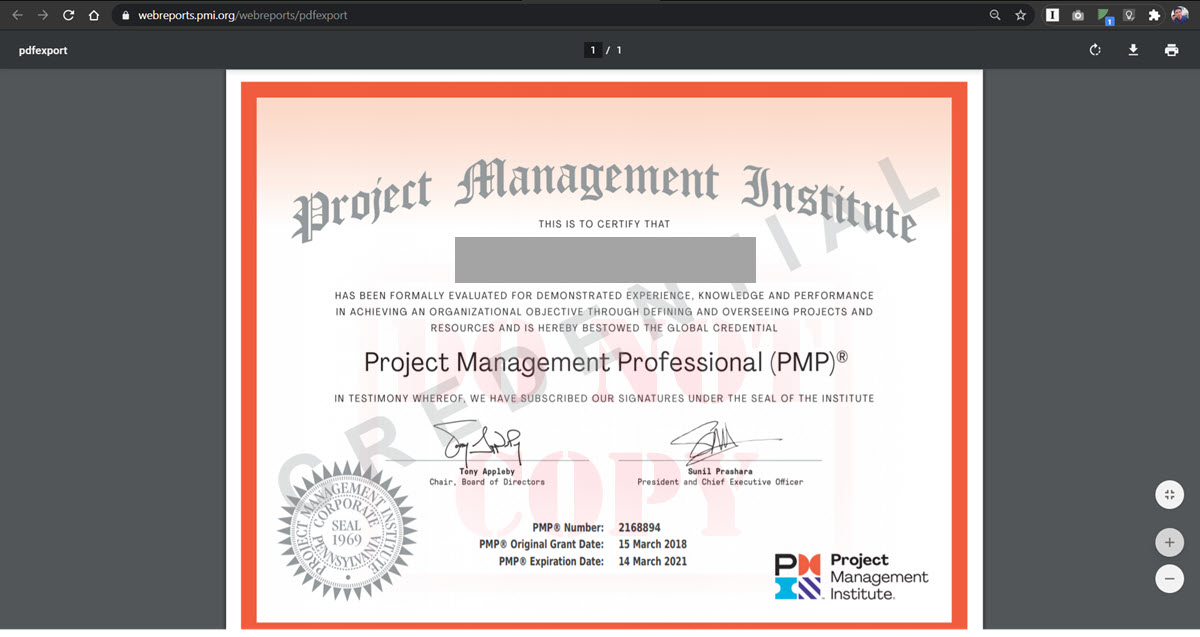Zoom in on the PDF
Viewport: 1200px width, 637px height.
pyautogui.click(x=1169, y=543)
